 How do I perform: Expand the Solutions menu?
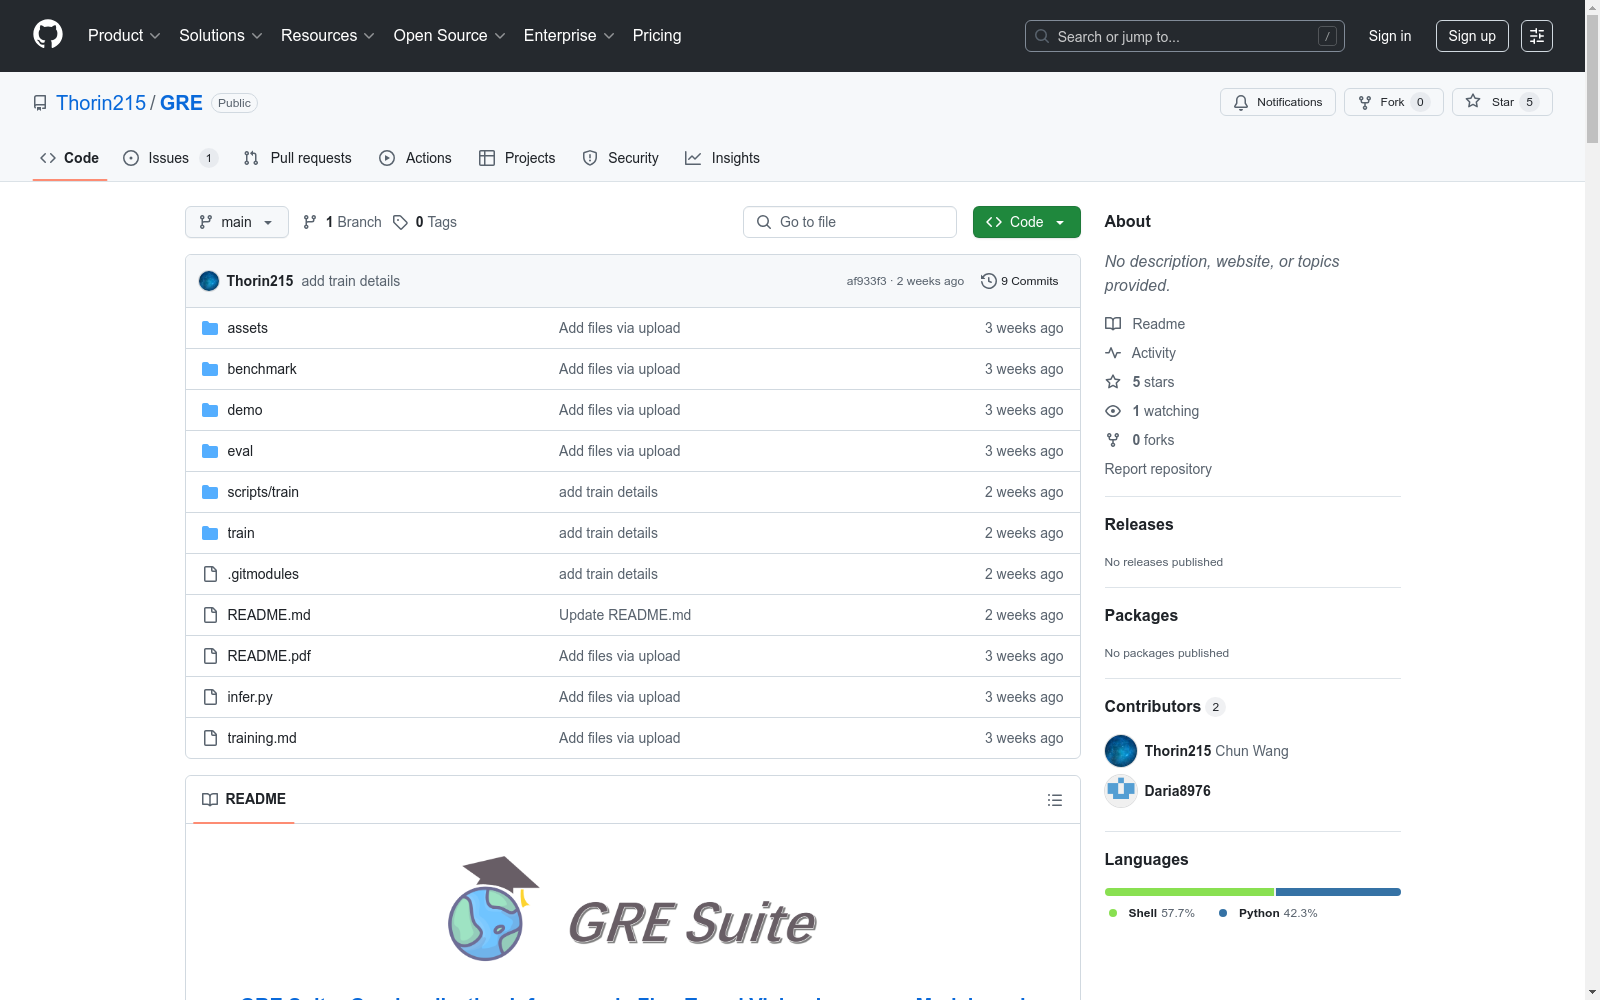221,36
